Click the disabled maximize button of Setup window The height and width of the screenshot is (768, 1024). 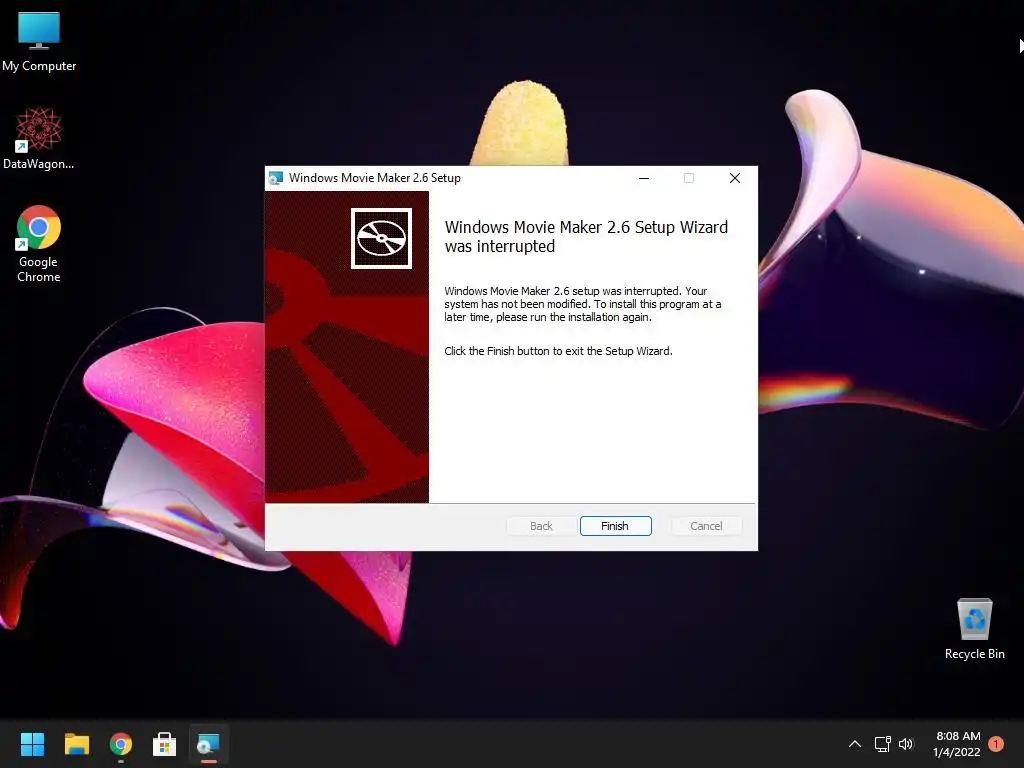point(689,178)
